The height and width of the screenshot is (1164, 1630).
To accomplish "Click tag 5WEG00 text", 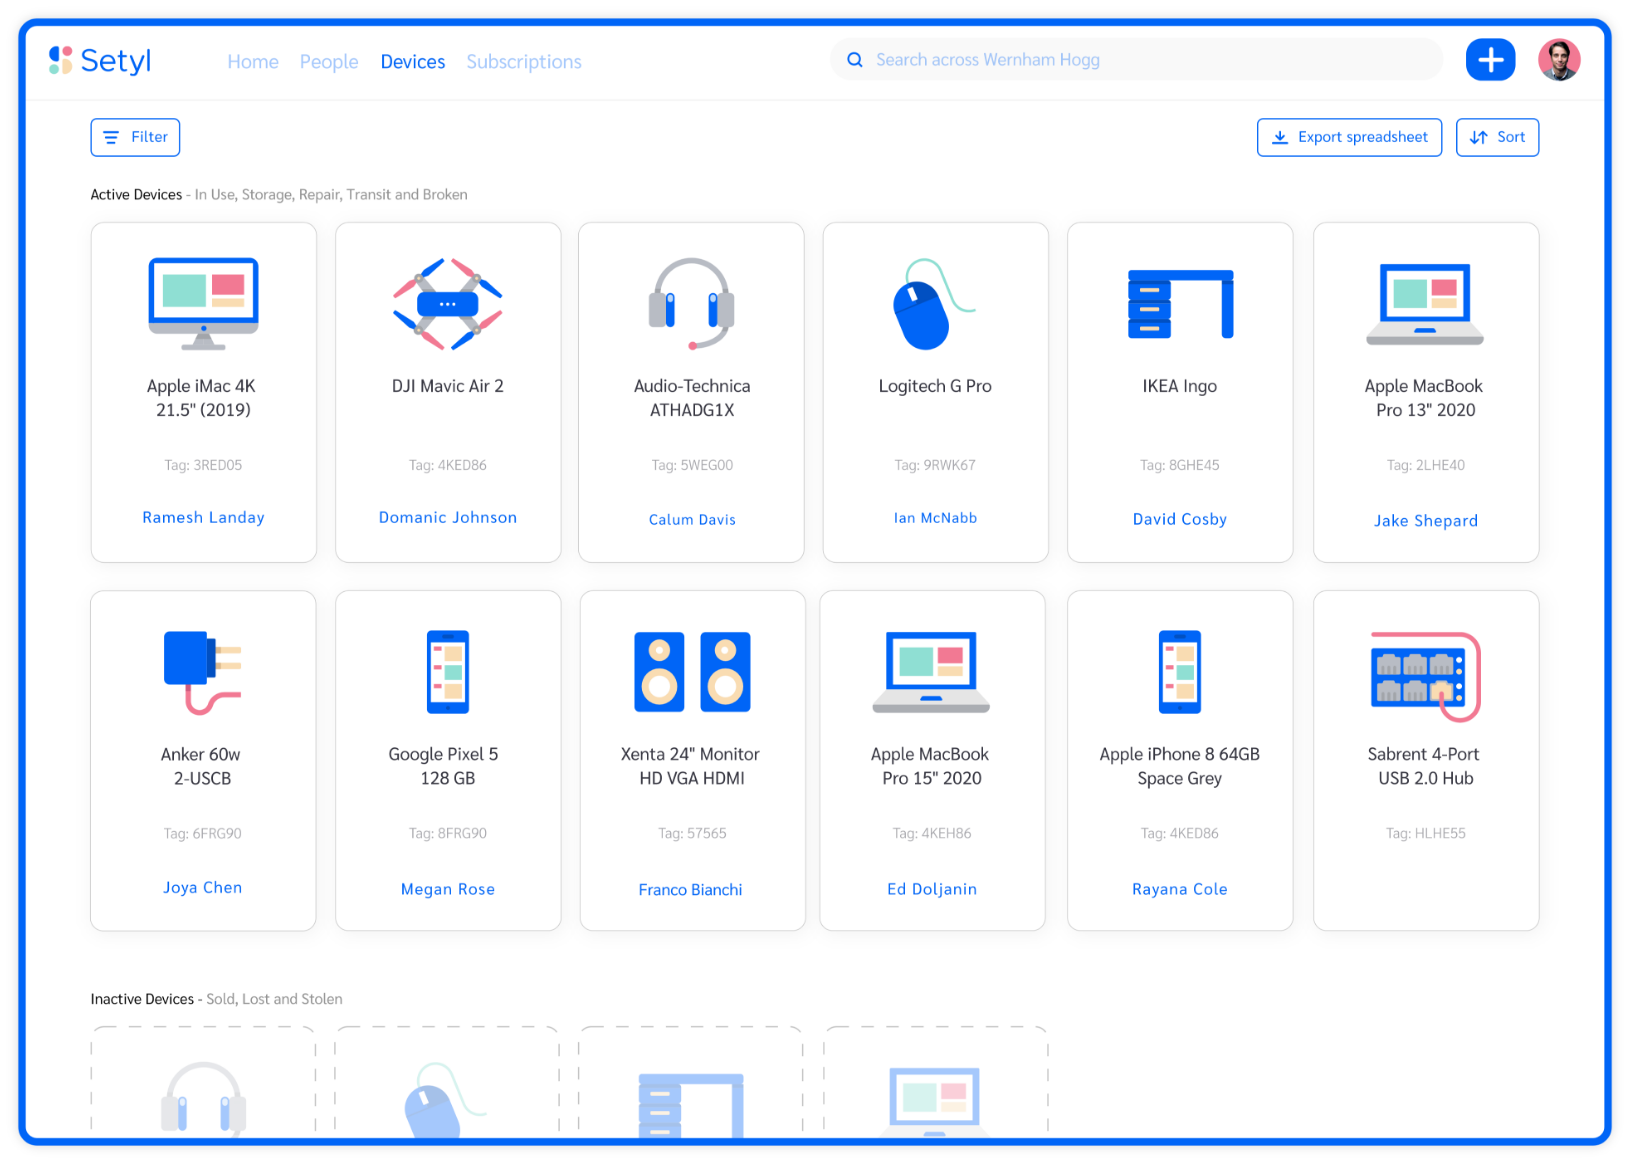I will tap(692, 465).
